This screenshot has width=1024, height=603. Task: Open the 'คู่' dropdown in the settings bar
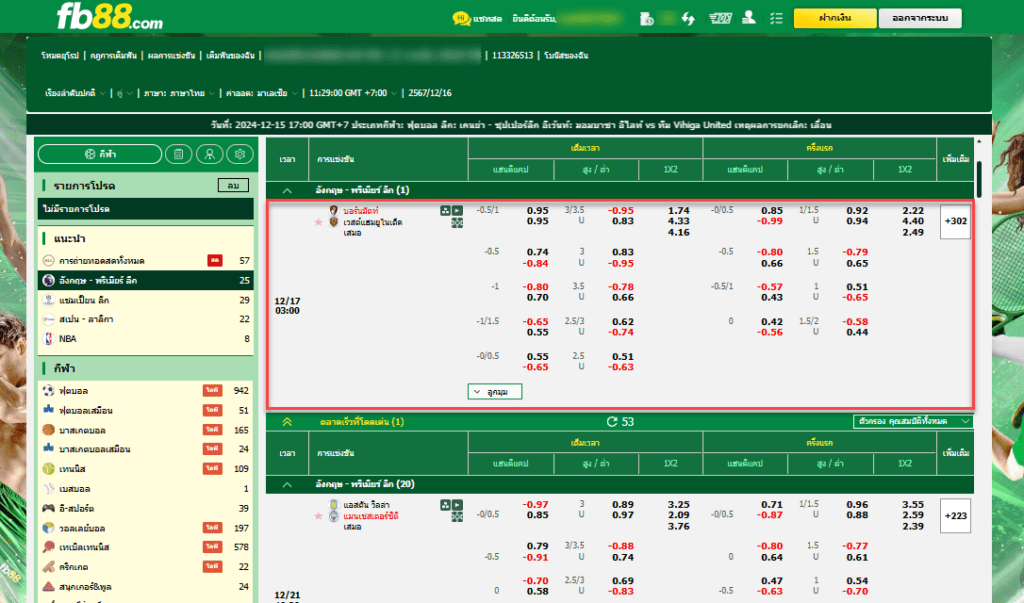(124, 93)
